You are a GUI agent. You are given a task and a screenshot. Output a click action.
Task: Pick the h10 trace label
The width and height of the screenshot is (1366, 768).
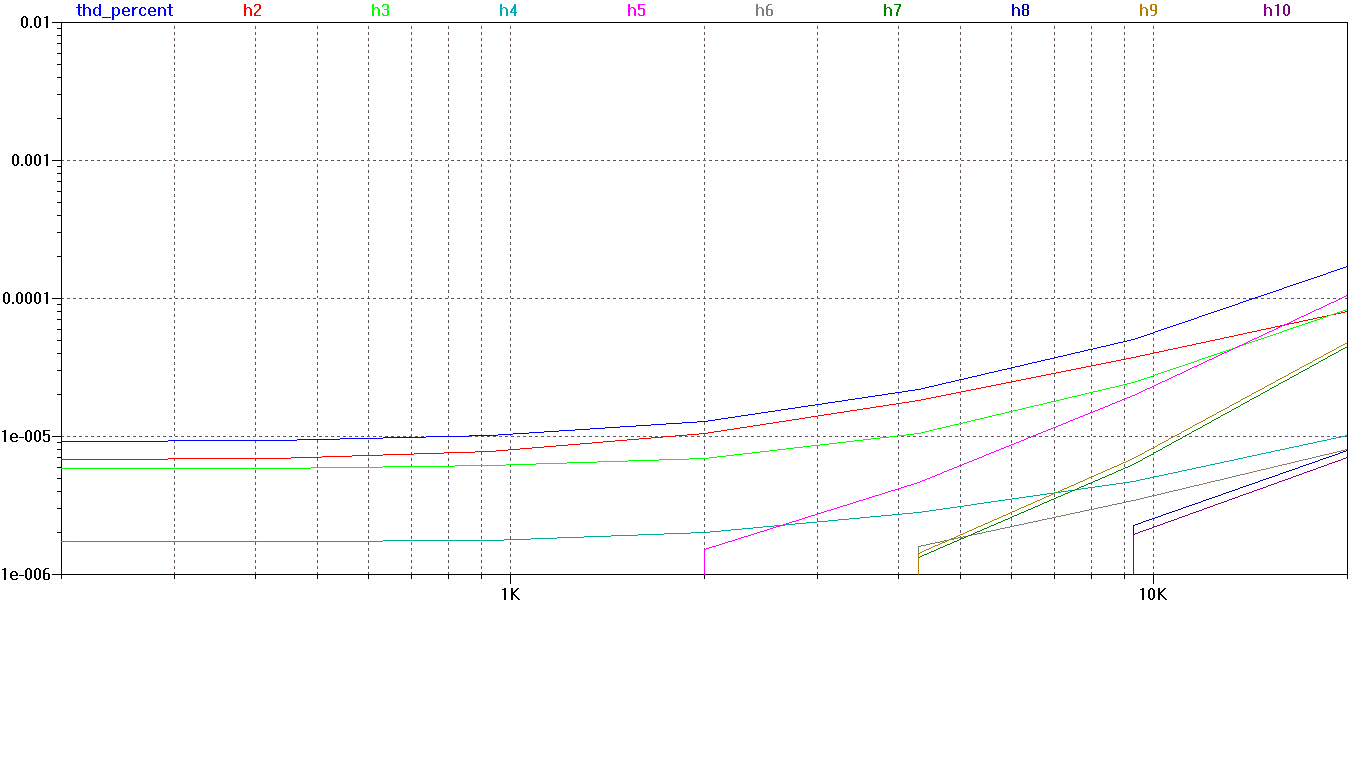1276,11
